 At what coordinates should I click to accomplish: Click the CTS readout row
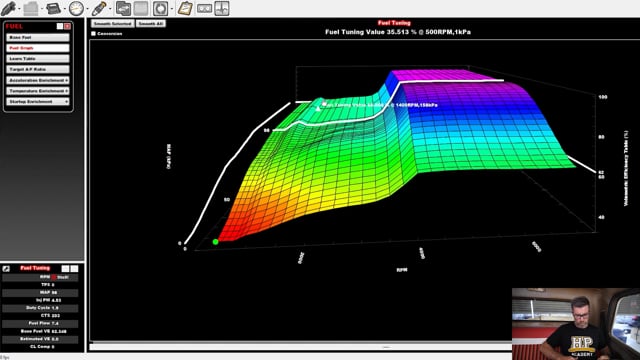coord(40,316)
